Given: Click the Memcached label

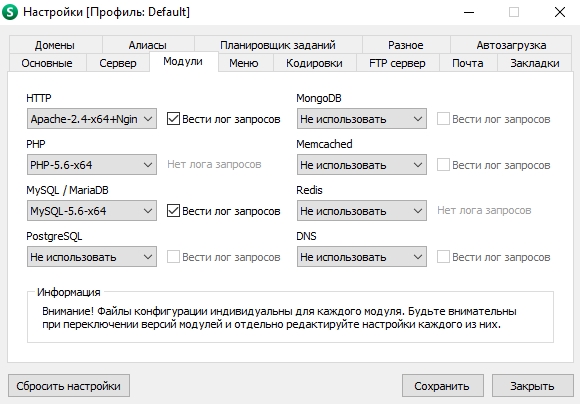Looking at the screenshot, I should click(x=324, y=144).
